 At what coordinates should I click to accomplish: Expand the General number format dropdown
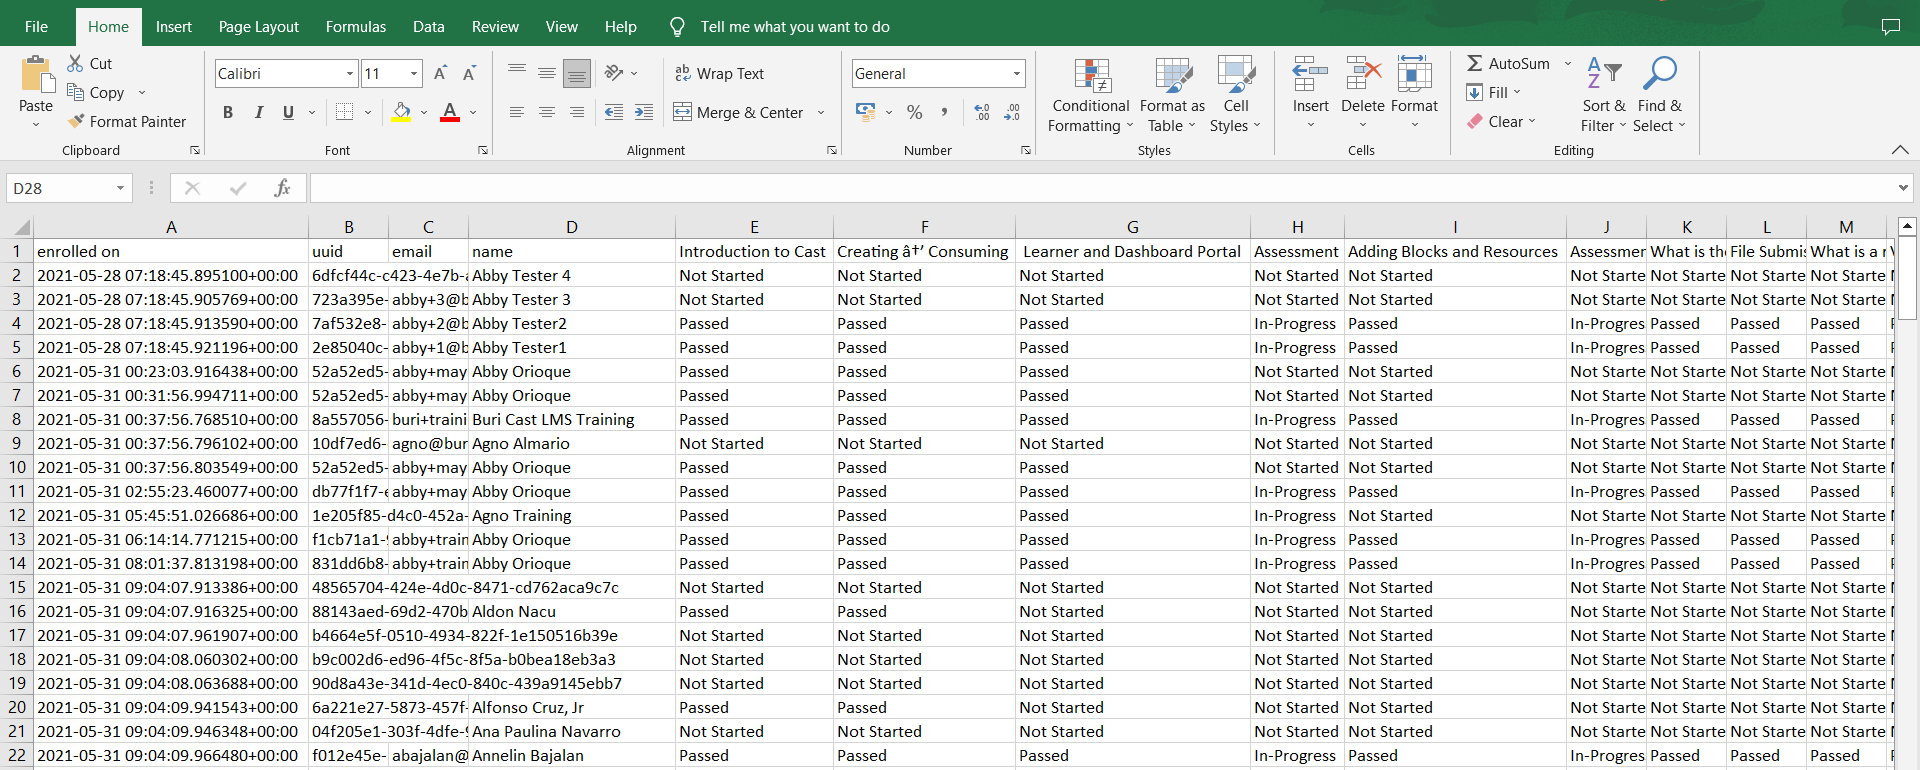tap(1017, 73)
